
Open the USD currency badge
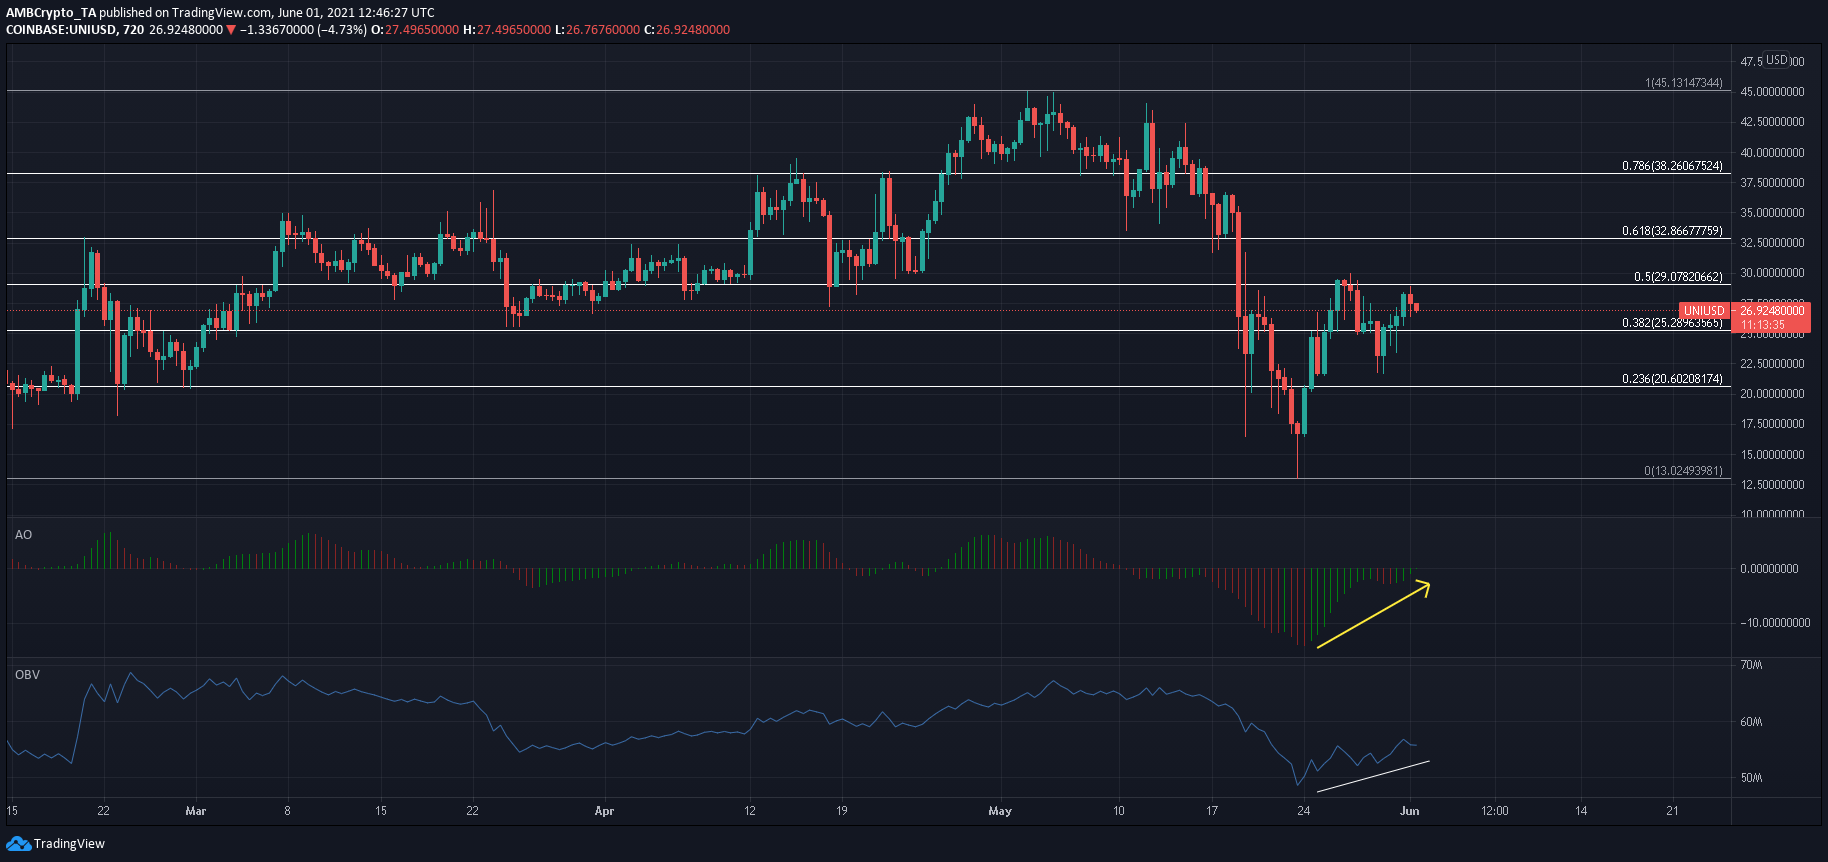tap(1777, 60)
